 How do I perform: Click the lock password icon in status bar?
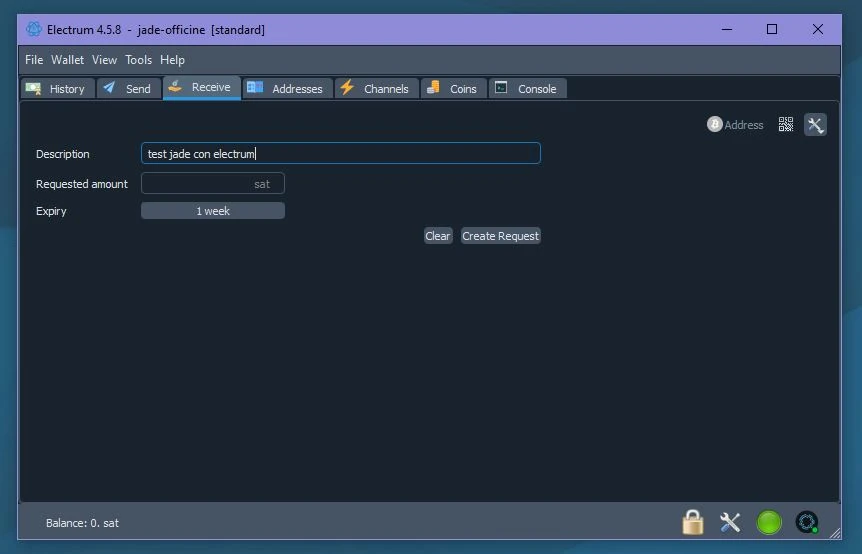(x=692, y=522)
